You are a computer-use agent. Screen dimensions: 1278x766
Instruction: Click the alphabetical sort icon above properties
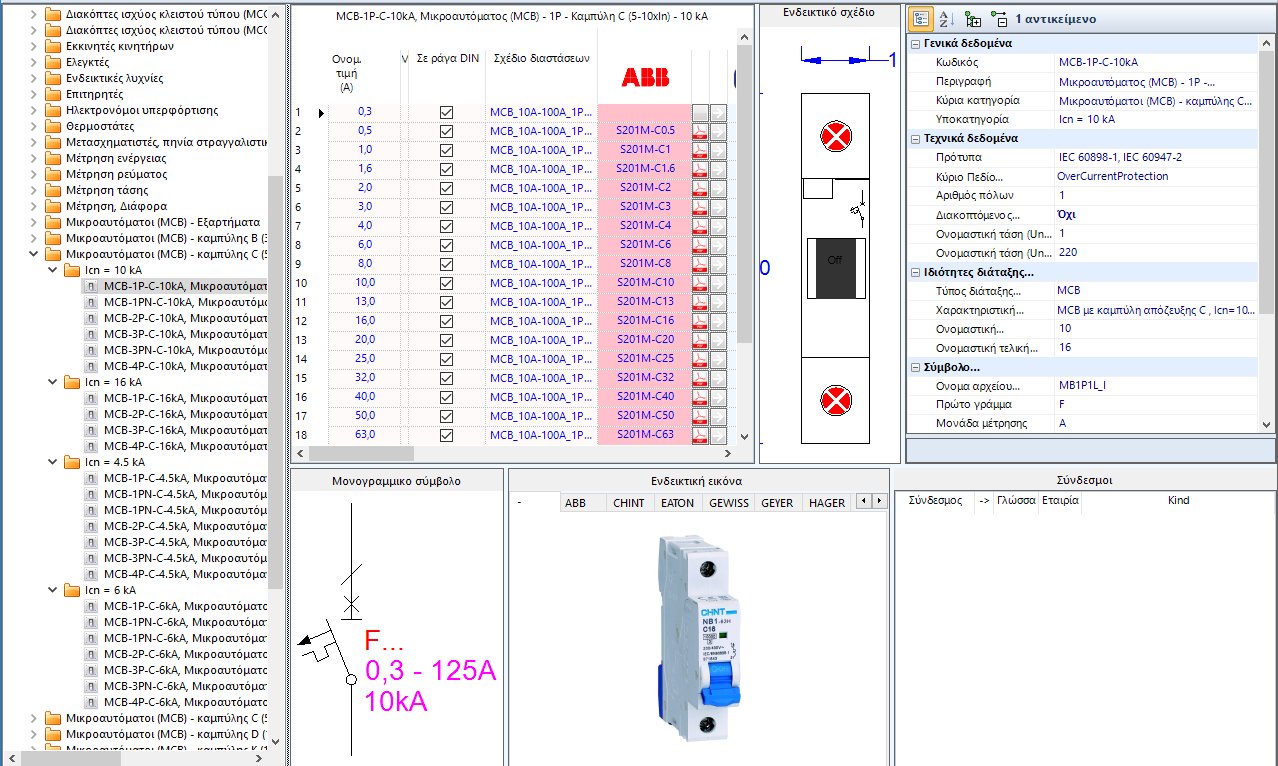click(945, 18)
